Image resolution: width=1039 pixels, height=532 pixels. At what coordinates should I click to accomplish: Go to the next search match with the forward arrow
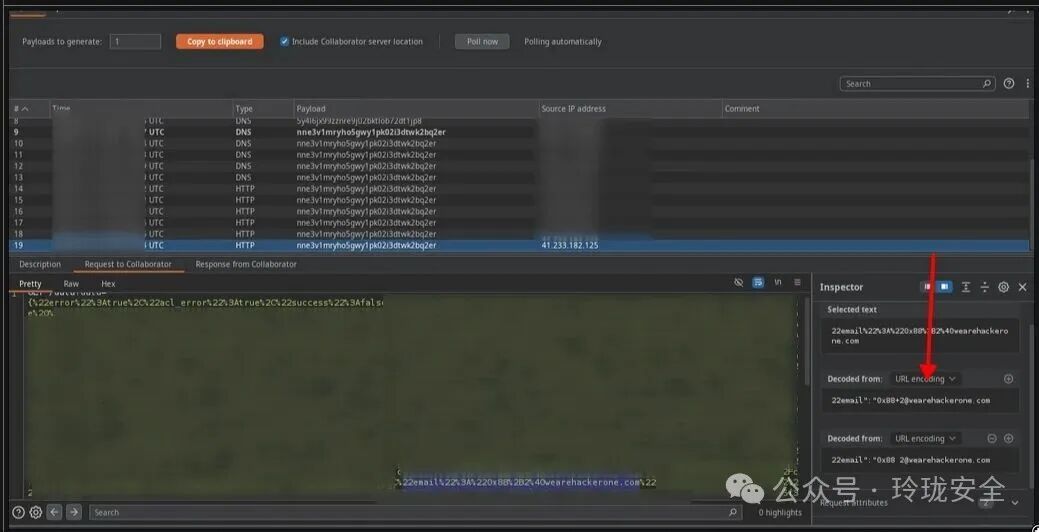[x=74, y=512]
